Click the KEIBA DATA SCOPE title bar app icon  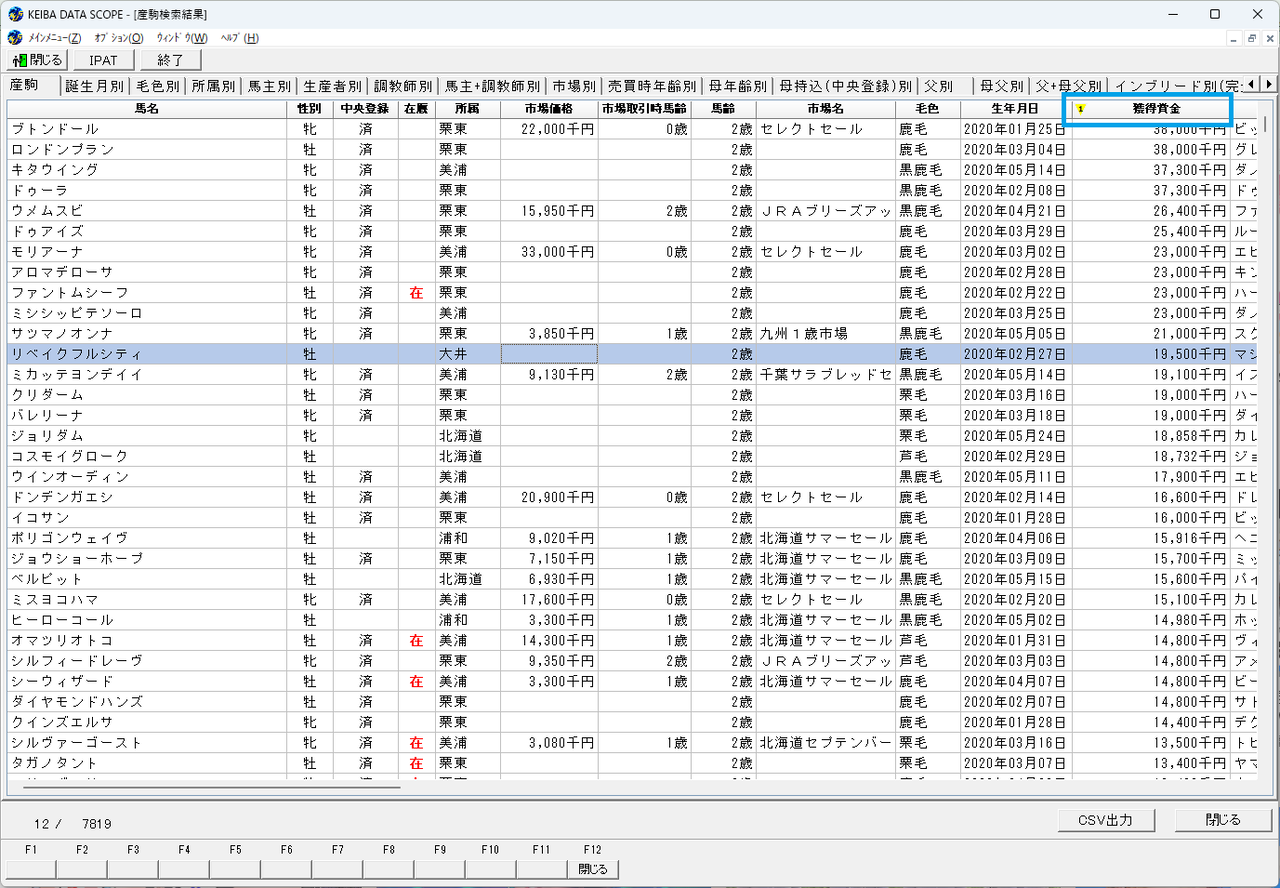[15, 14]
